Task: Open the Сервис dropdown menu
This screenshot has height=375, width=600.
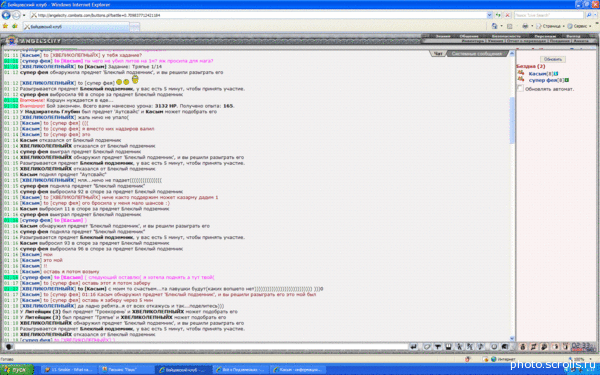Action: (579, 26)
